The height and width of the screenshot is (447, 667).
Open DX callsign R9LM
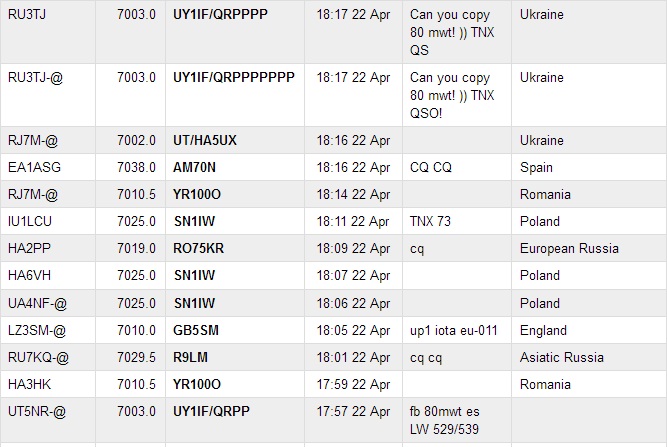tap(190, 357)
